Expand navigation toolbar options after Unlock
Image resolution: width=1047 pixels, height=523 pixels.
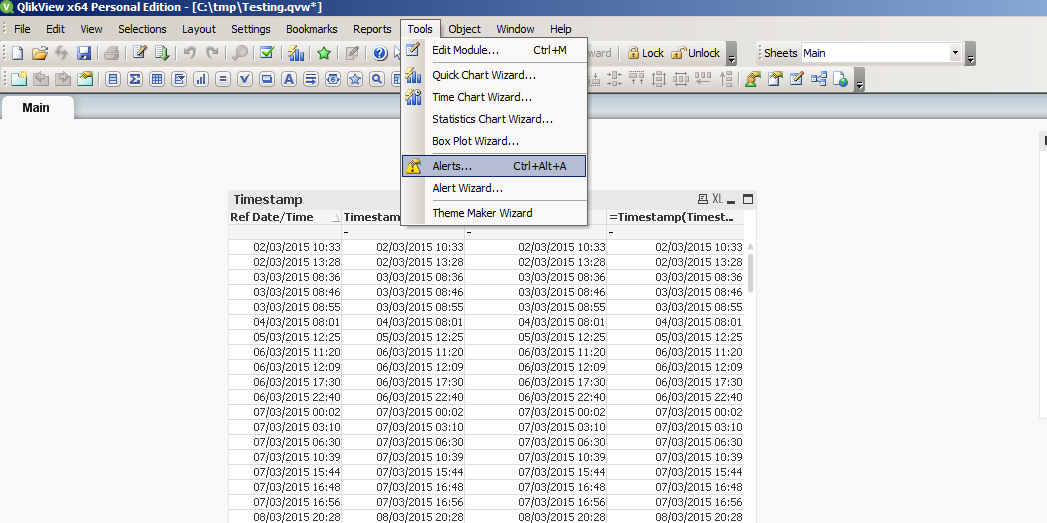732,54
